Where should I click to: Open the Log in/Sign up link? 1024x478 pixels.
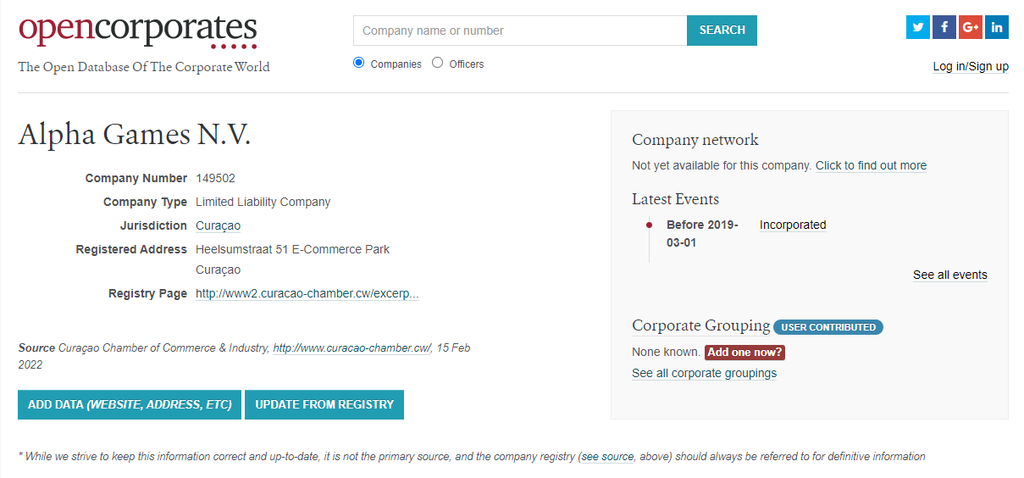coord(970,66)
